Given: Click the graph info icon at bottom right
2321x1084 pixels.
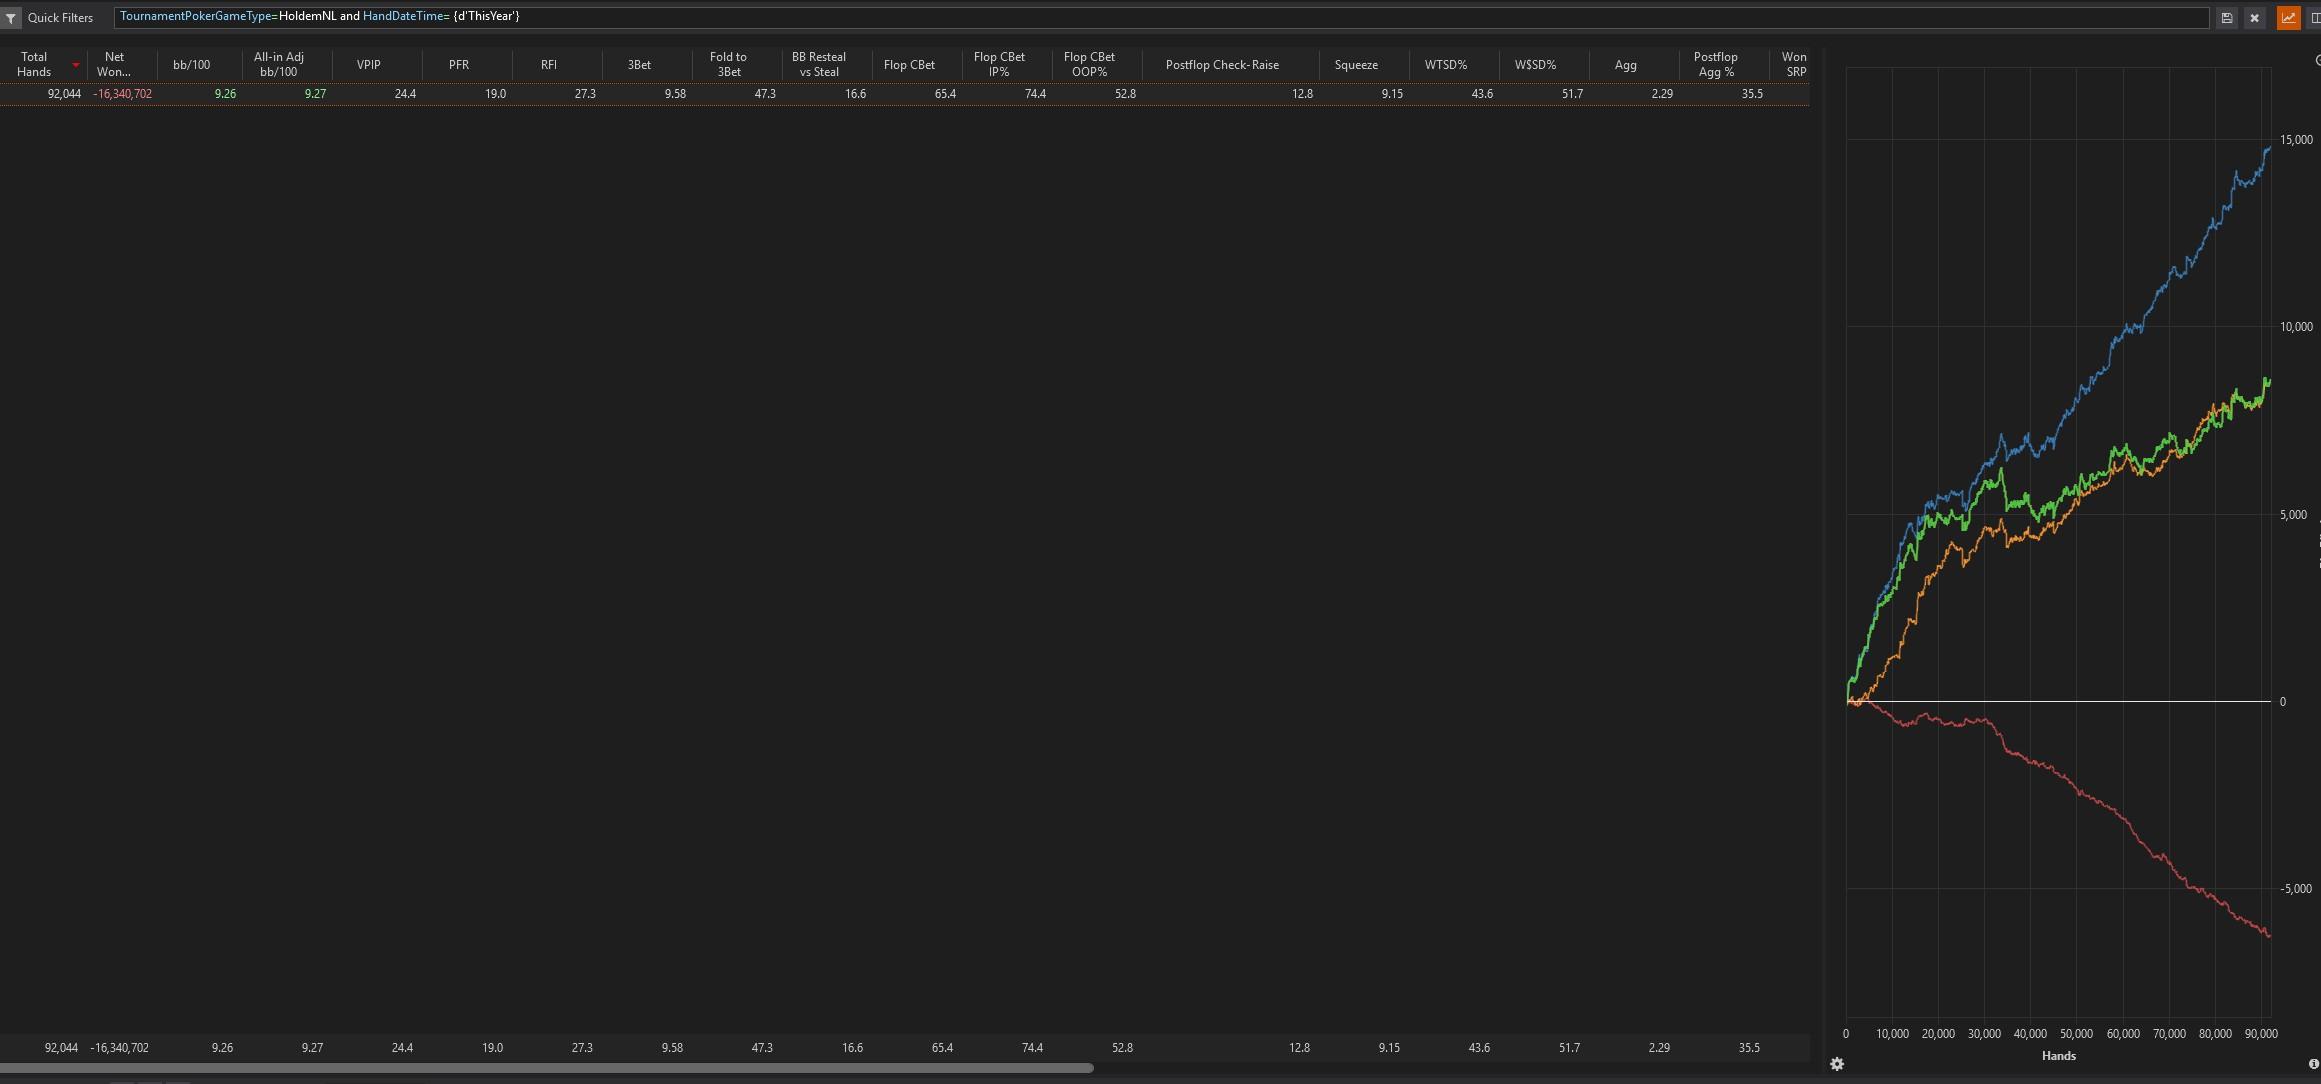Looking at the screenshot, I should pyautogui.click(x=2313, y=1064).
